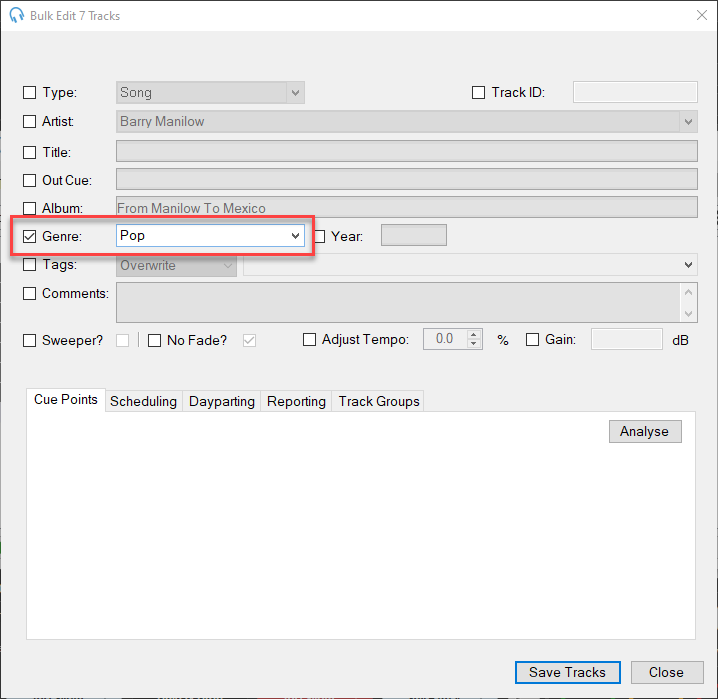The width and height of the screenshot is (718, 699).
Task: Expand the tags selection dropdown arrow
Action: pyautogui.click(x=688, y=265)
